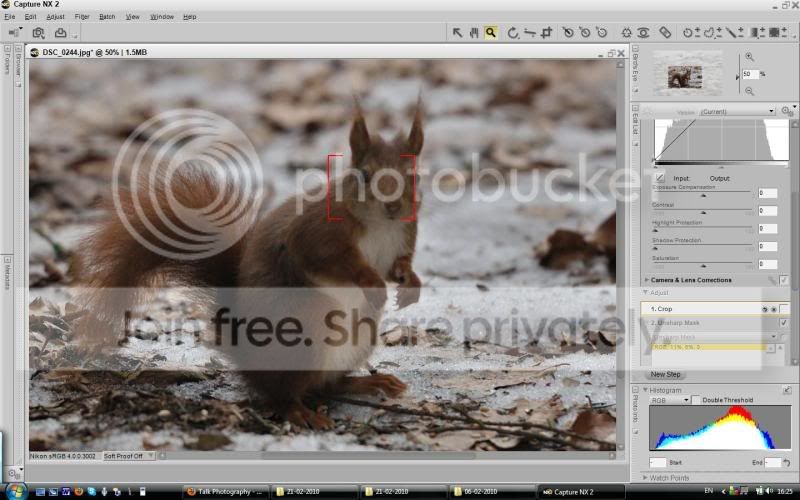
Task: Open the File menu
Action: pyautogui.click(x=10, y=17)
